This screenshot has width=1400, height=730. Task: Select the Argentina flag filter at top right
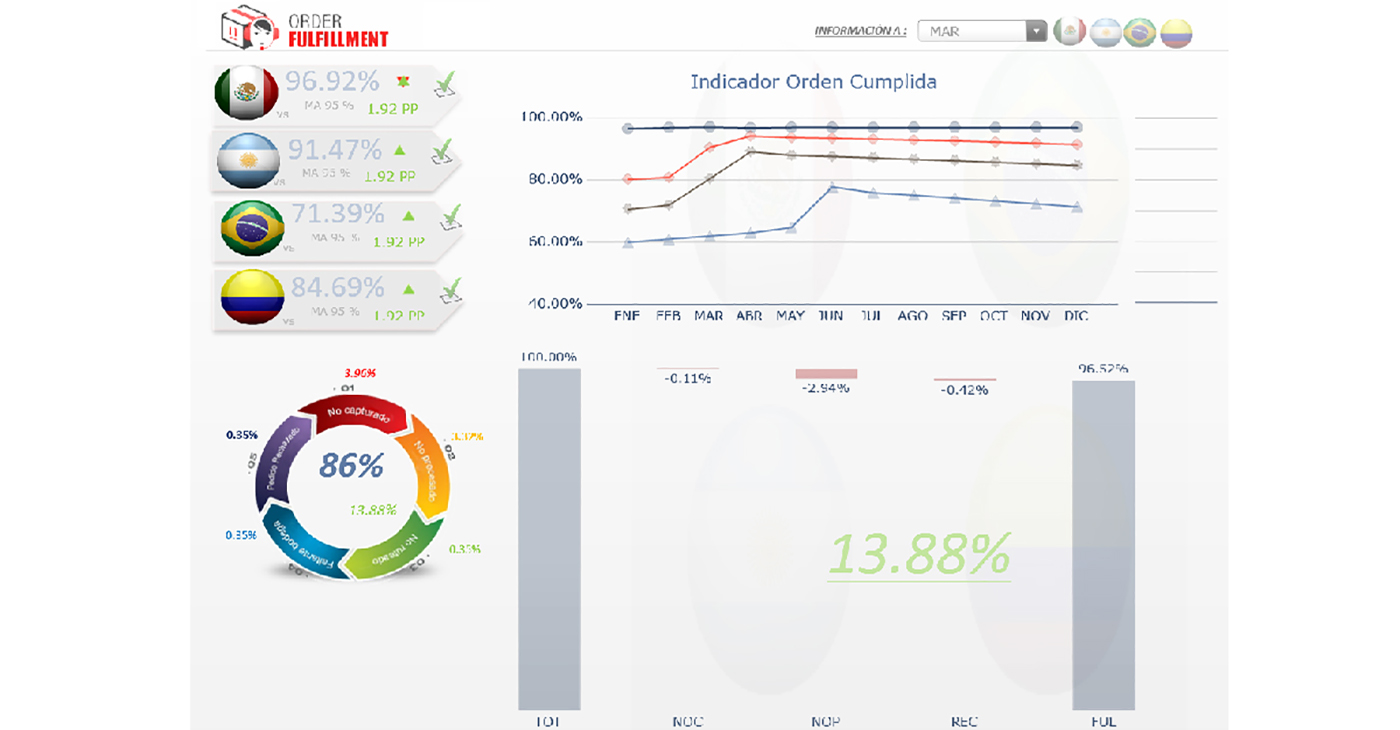click(x=1106, y=32)
